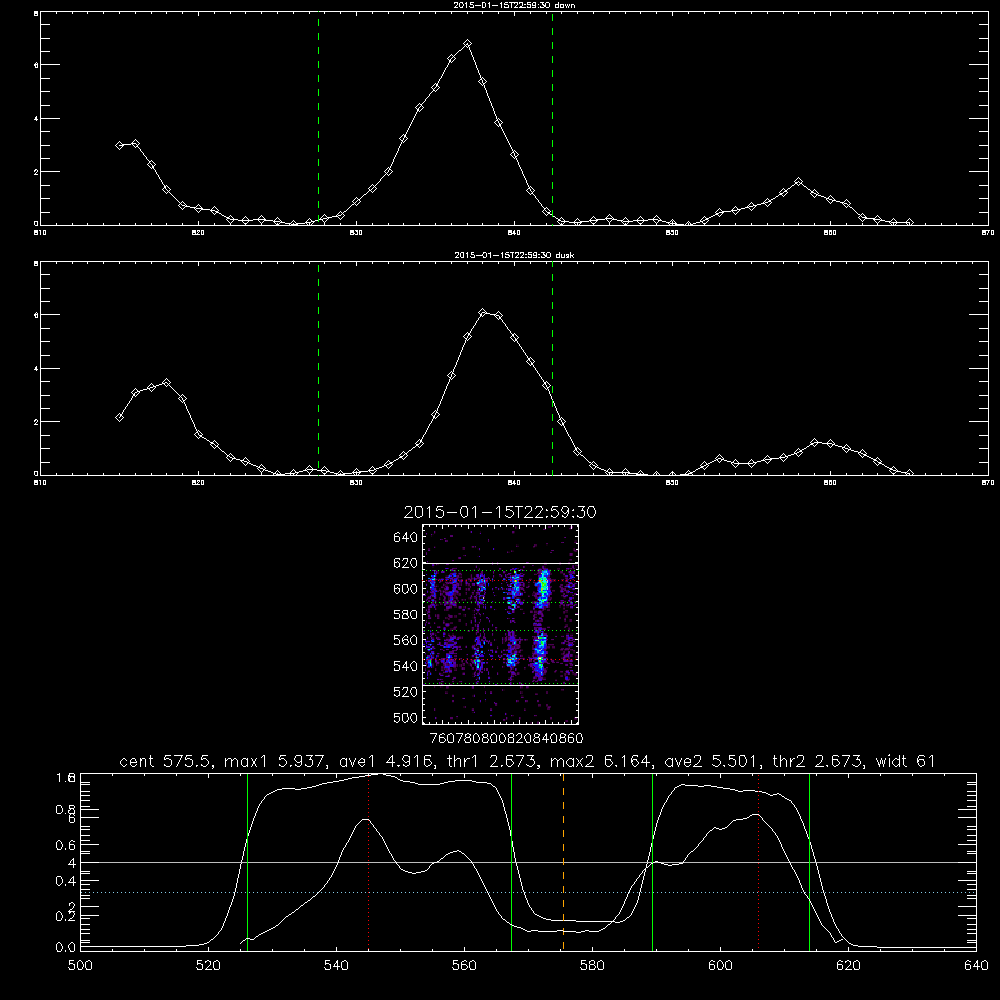Click the spectral image y-axis label 560

point(405,640)
